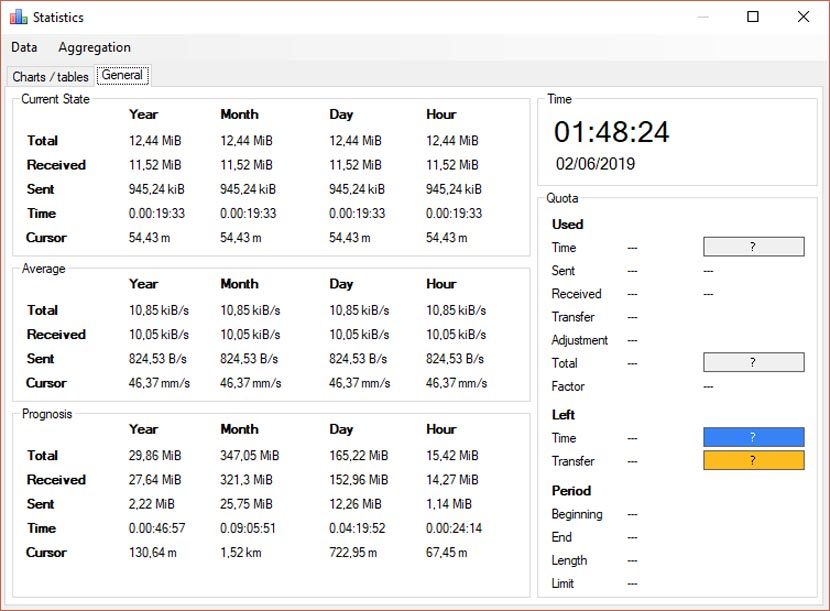Click the Period Beginning label
Viewport: 830px width, 611px height.
click(x=577, y=515)
